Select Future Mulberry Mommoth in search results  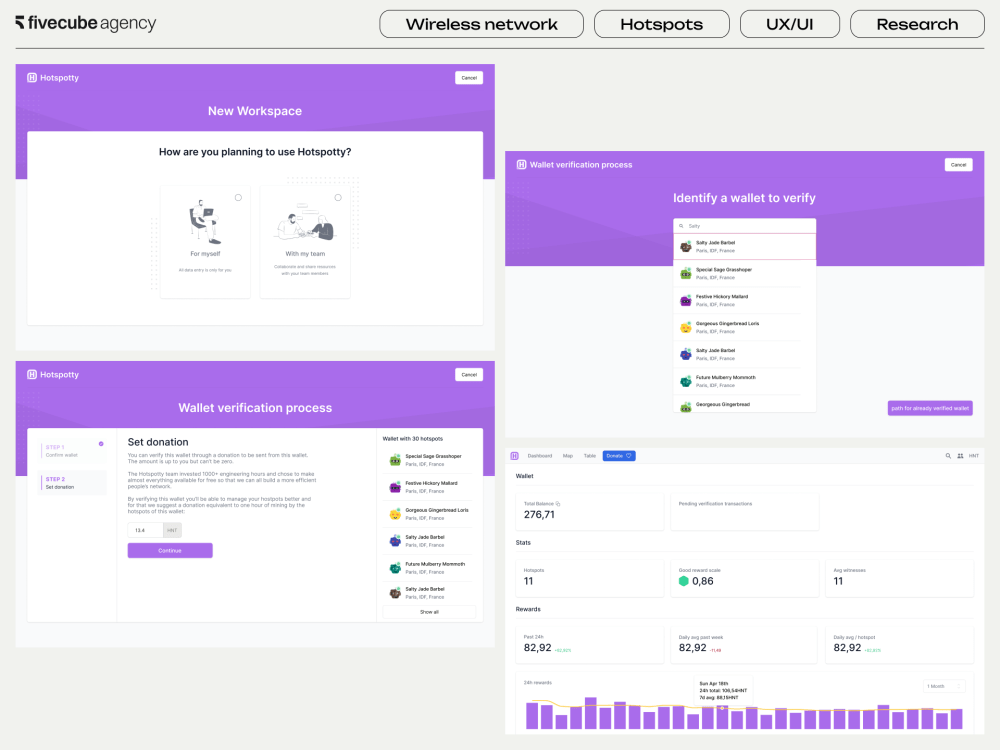click(x=744, y=381)
